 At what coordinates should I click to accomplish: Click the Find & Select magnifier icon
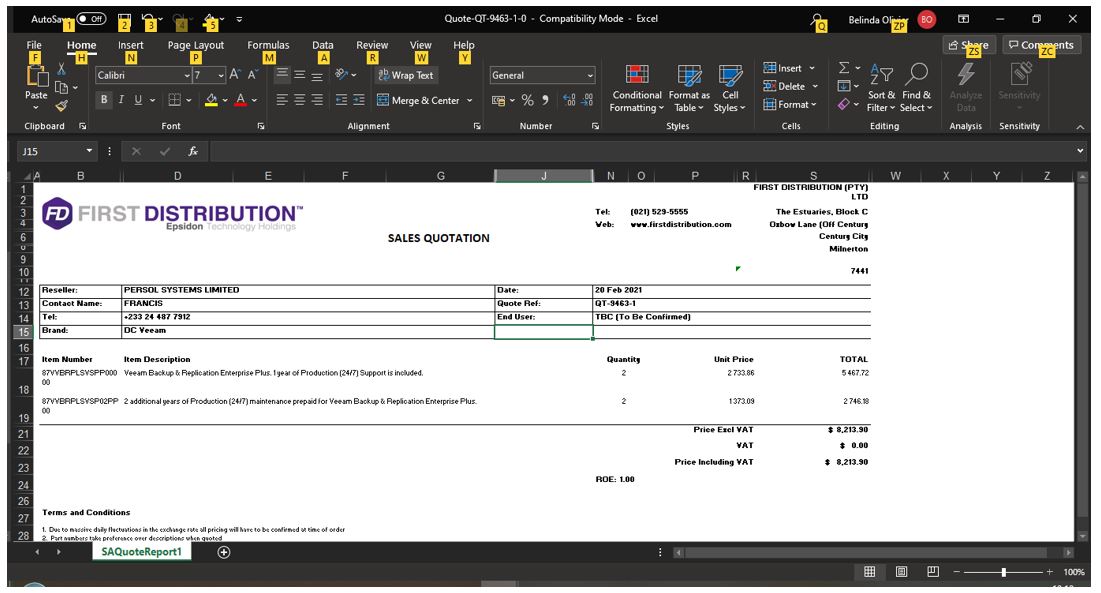916,73
